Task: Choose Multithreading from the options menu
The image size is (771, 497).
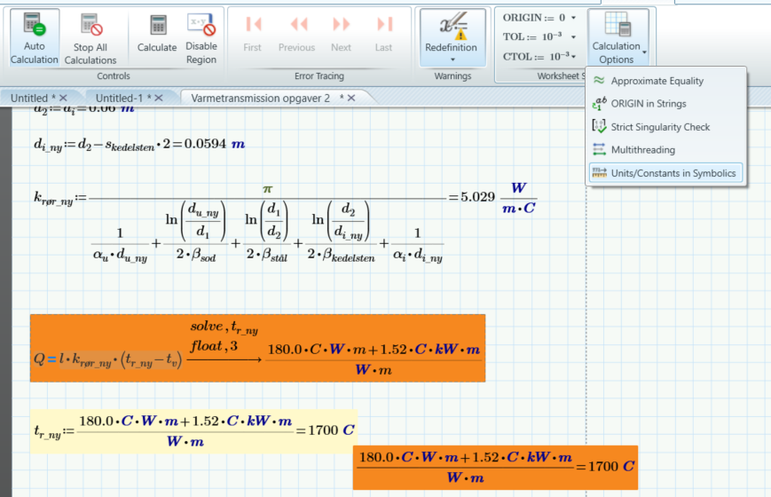Action: tap(643, 150)
